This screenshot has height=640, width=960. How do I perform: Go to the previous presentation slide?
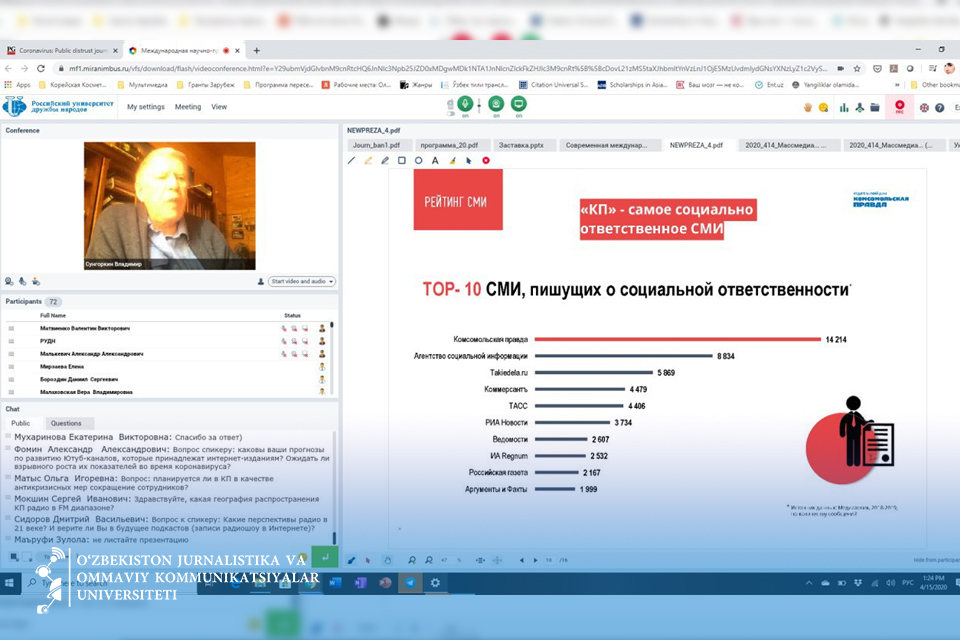(x=522, y=560)
